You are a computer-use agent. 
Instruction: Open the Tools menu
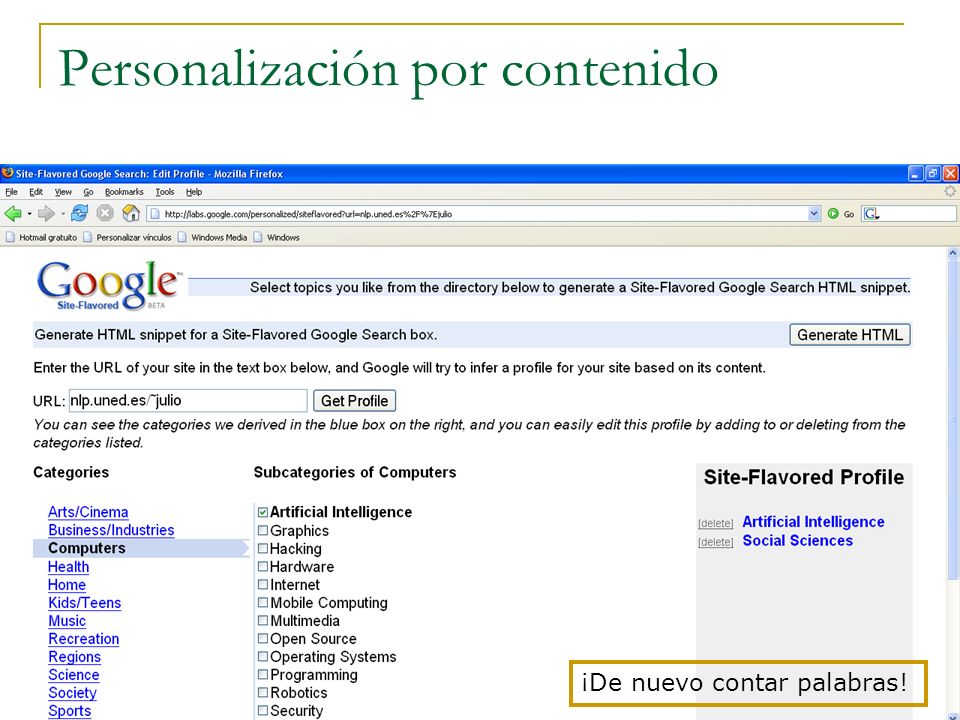pos(165,192)
